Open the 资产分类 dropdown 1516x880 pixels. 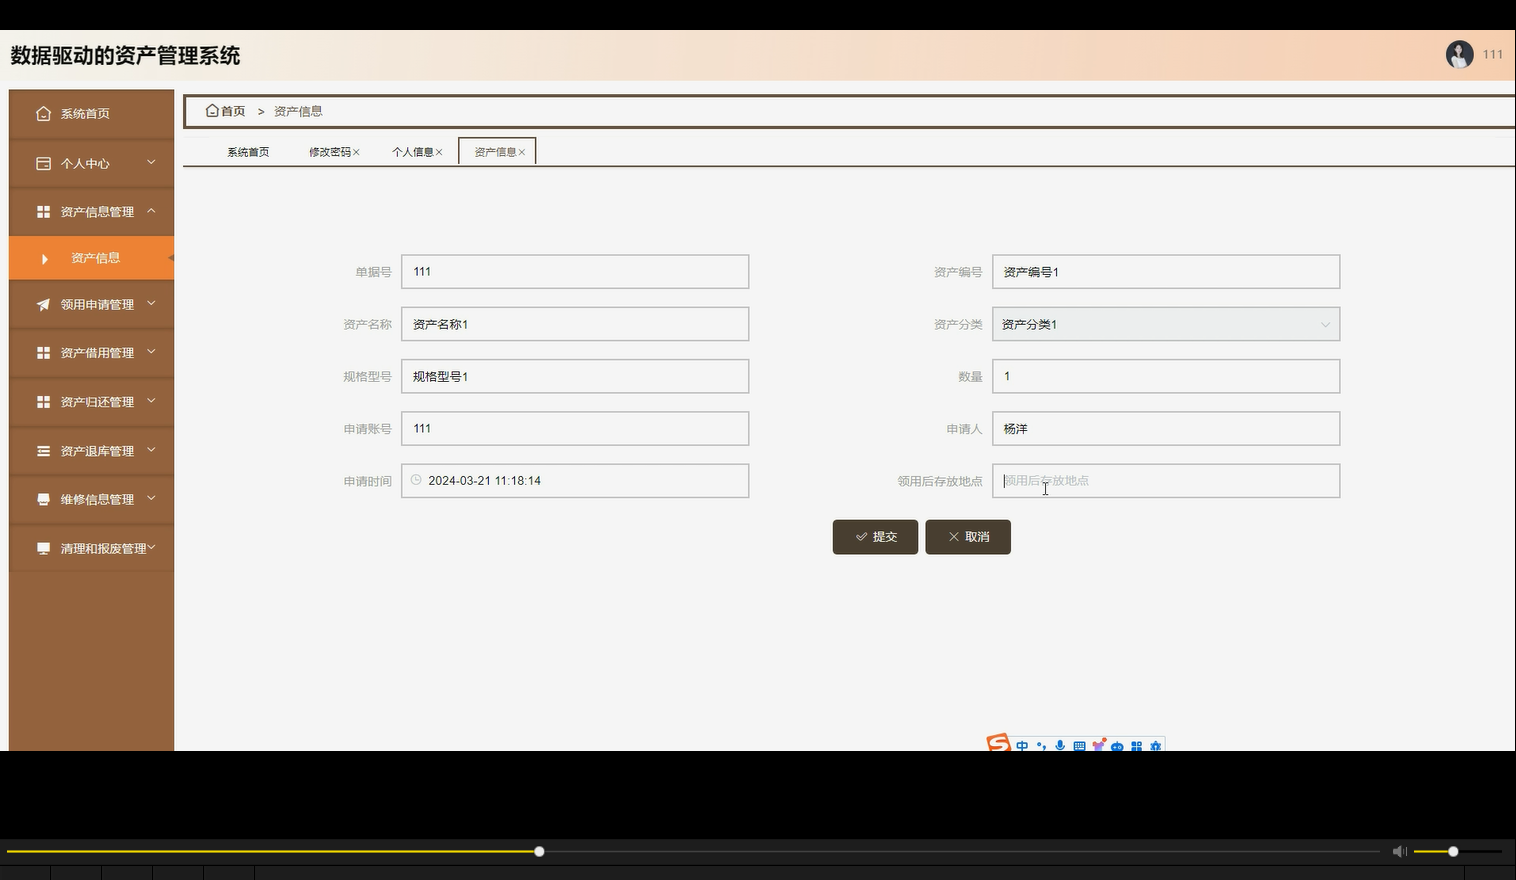point(1166,324)
